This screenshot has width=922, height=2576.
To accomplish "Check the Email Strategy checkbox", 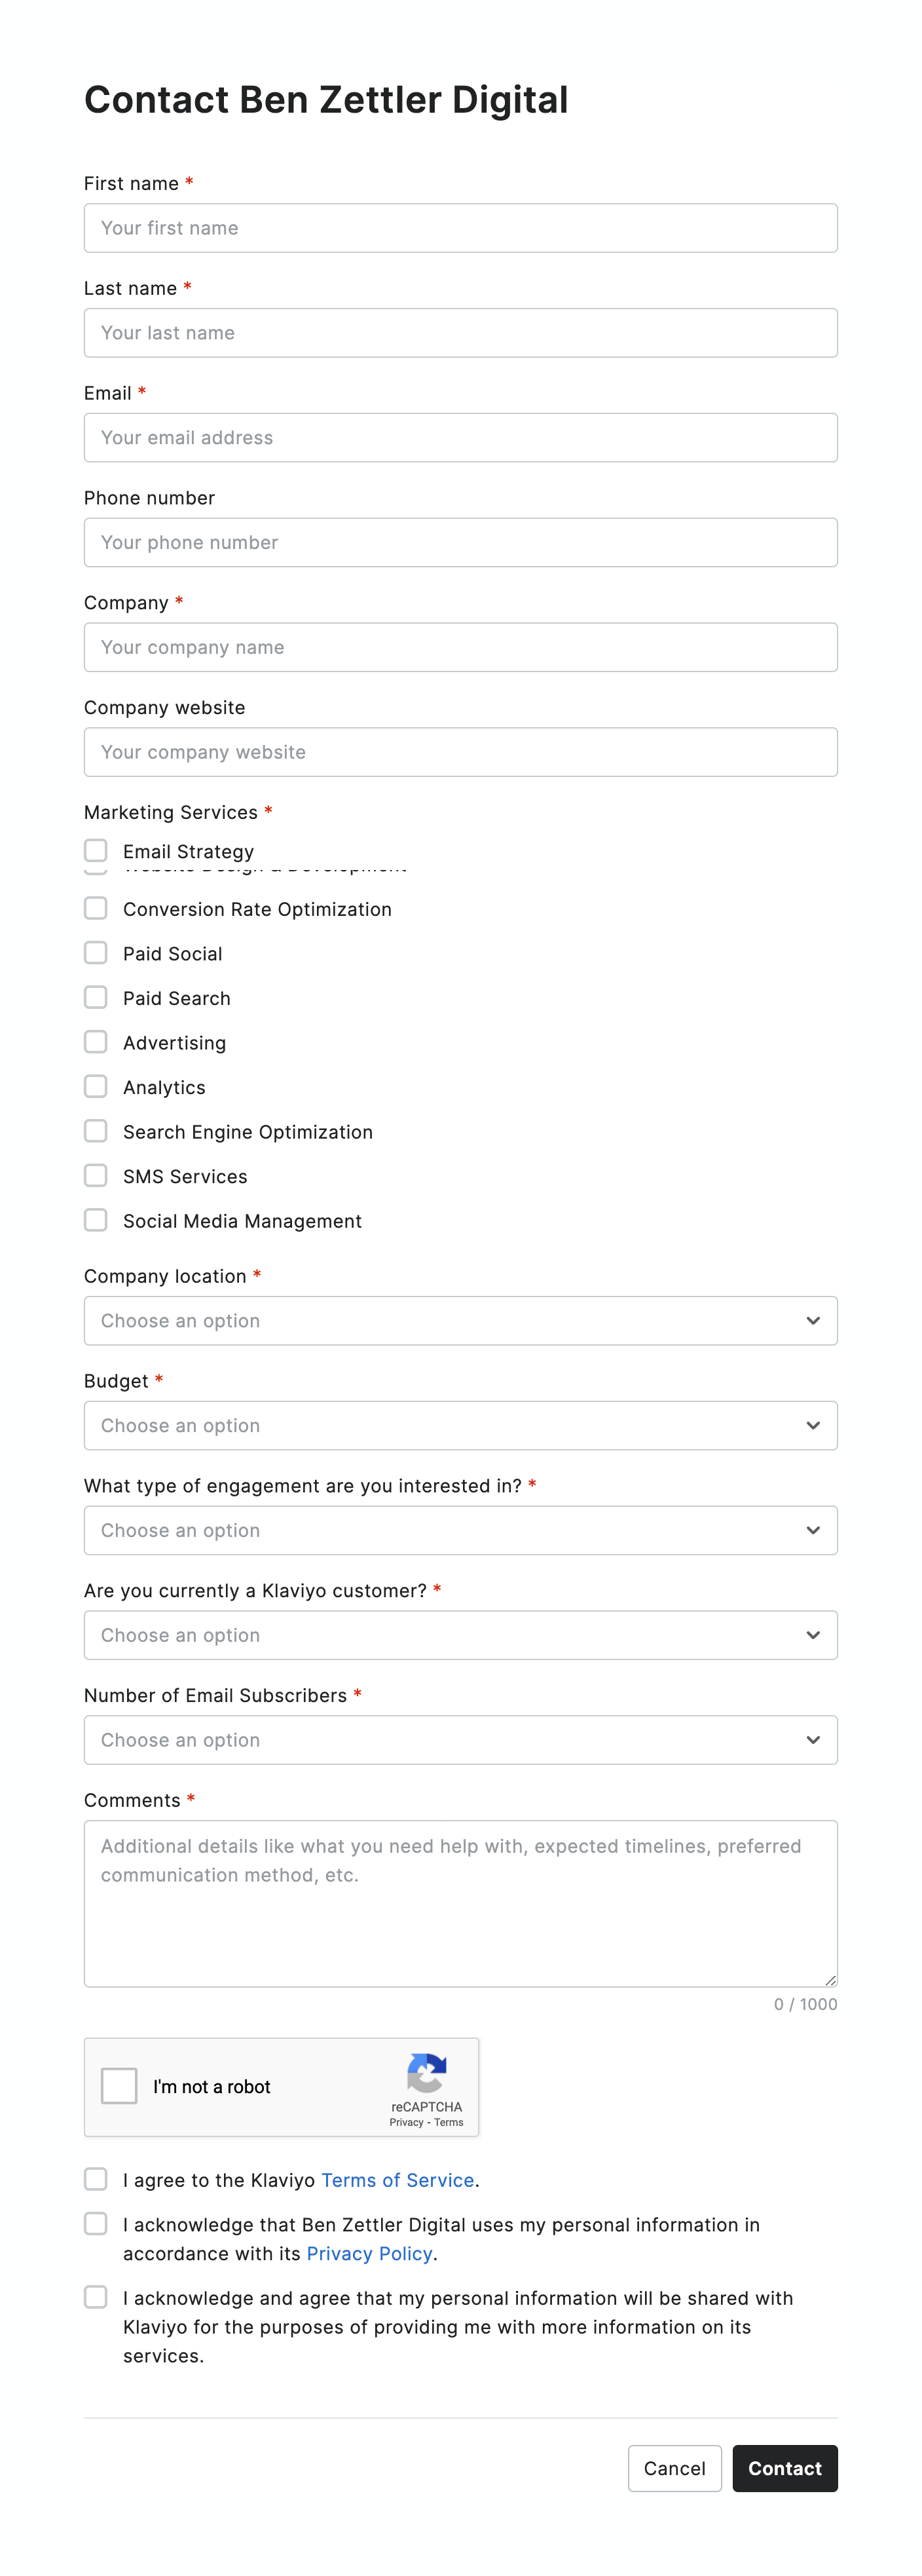I will point(96,851).
